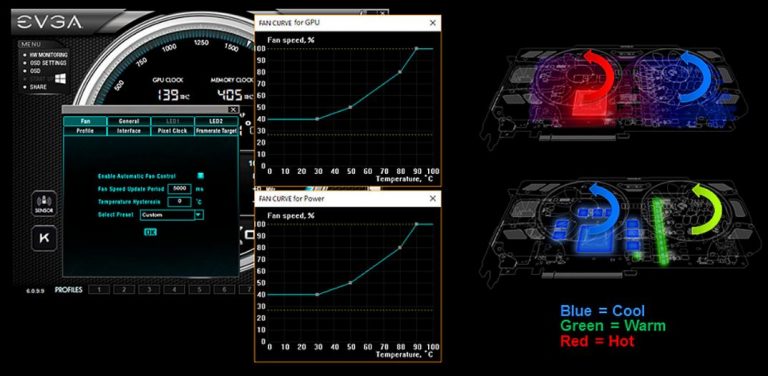Toggle Enable Automatic Fan Control checkbox
768x376 pixels.
coord(201,176)
